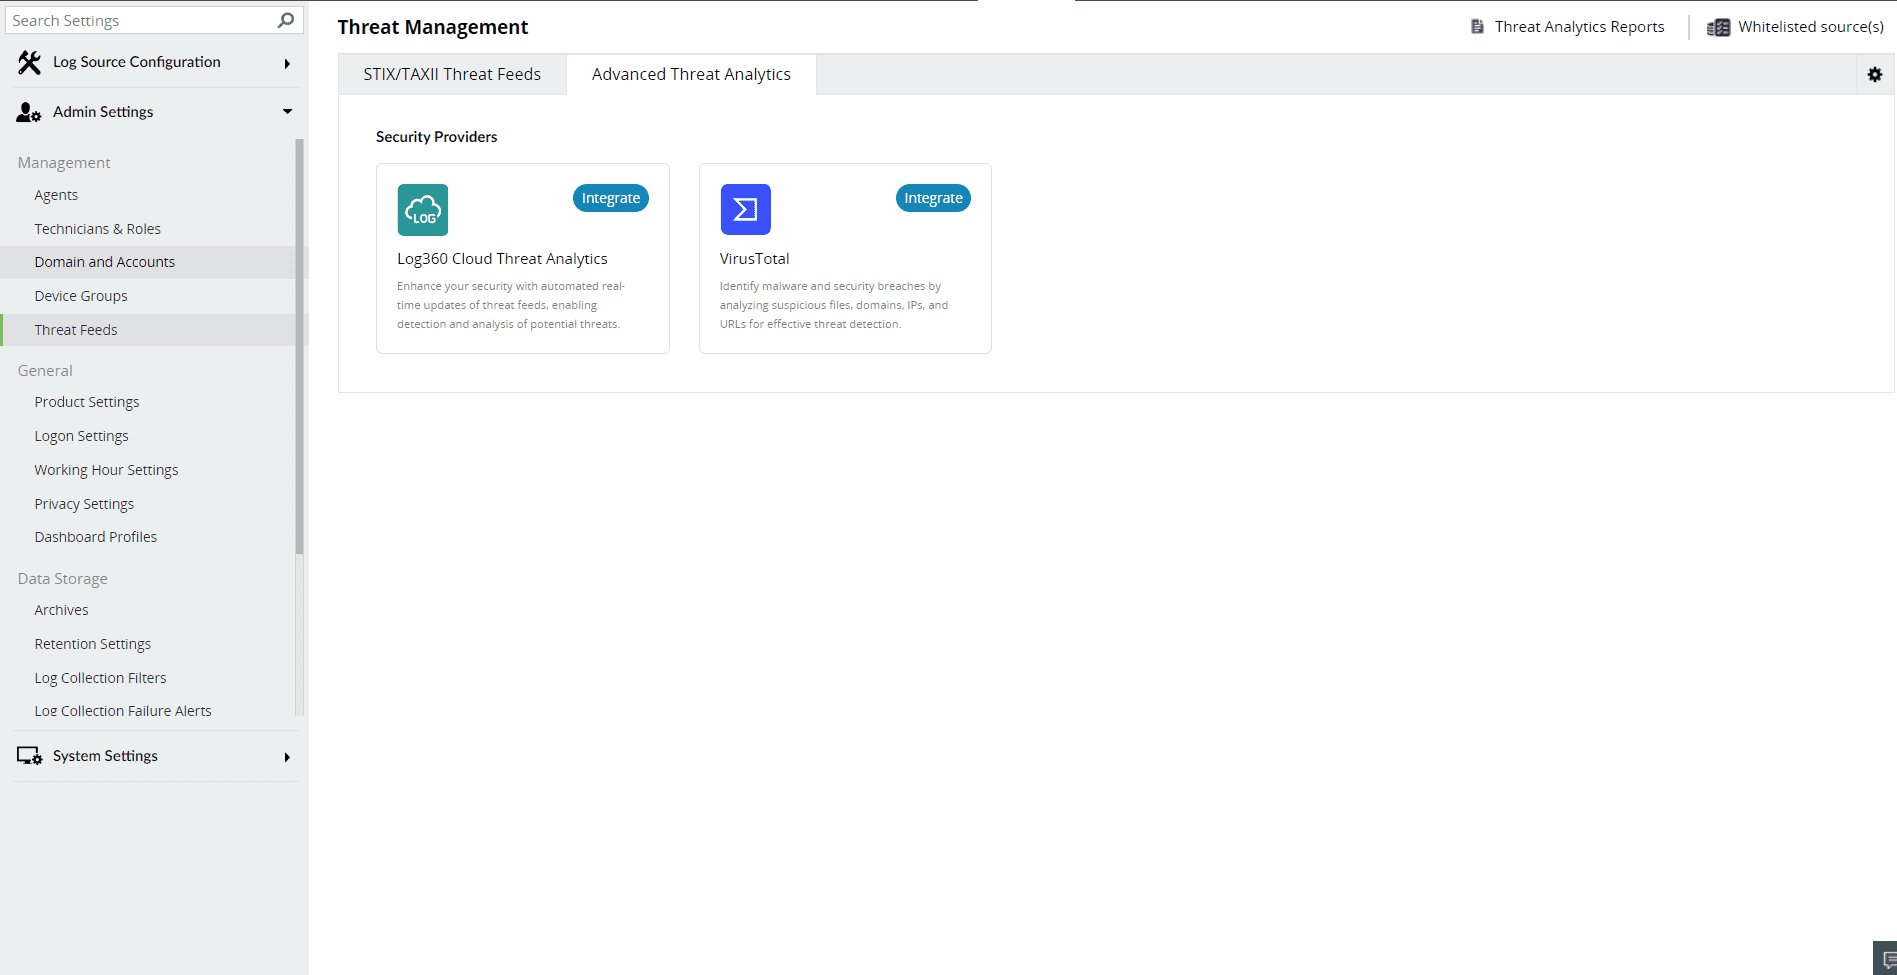Open the gear settings icon near the tabs
1897x975 pixels.
(1874, 73)
